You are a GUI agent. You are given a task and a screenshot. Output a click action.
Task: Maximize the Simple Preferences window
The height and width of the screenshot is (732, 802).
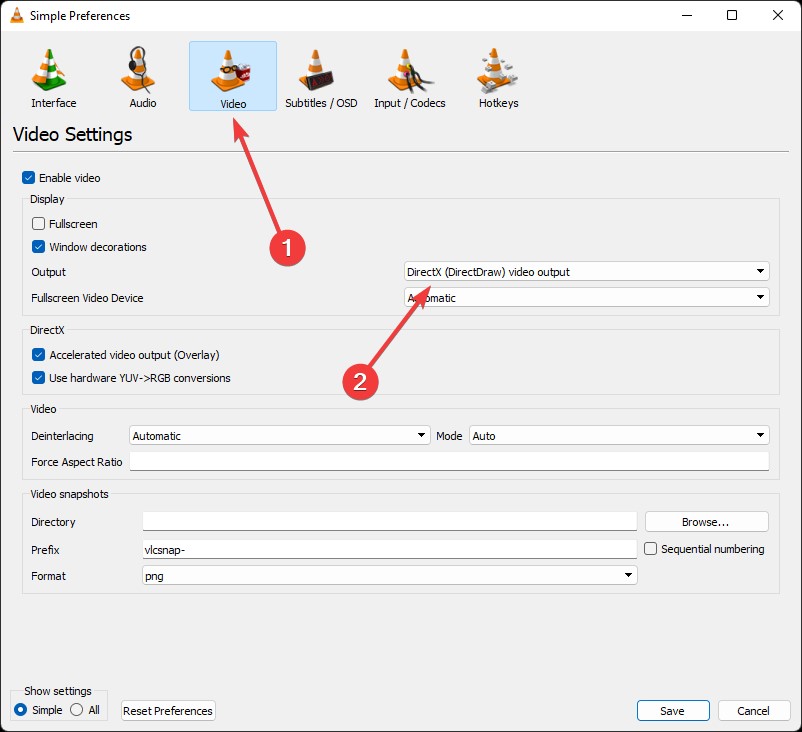coord(732,15)
